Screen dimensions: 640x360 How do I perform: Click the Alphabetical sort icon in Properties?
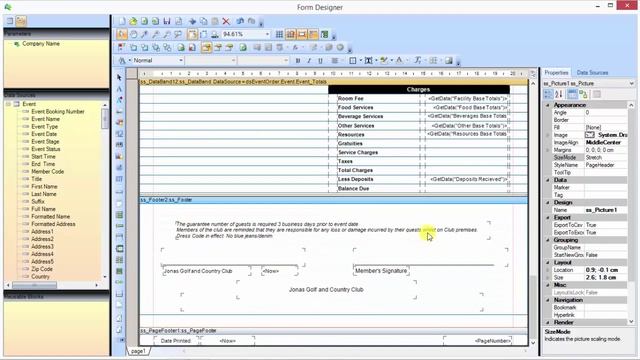coord(559,94)
